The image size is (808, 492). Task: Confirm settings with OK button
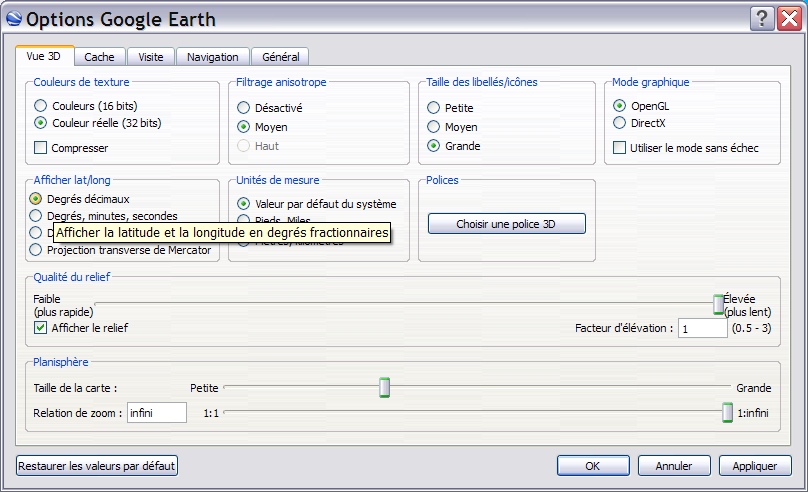click(593, 466)
